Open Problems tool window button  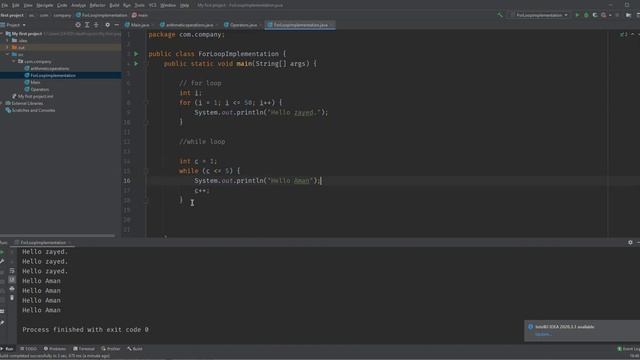tap(55, 349)
